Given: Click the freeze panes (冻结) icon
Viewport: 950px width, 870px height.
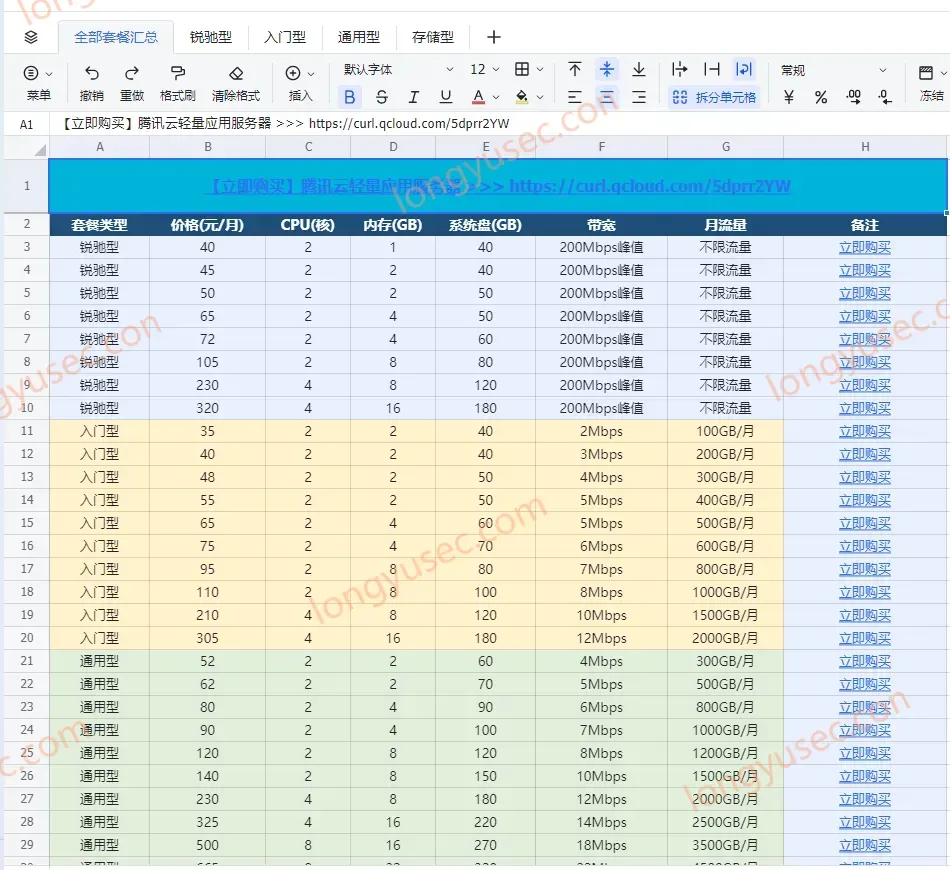Looking at the screenshot, I should point(926,73).
